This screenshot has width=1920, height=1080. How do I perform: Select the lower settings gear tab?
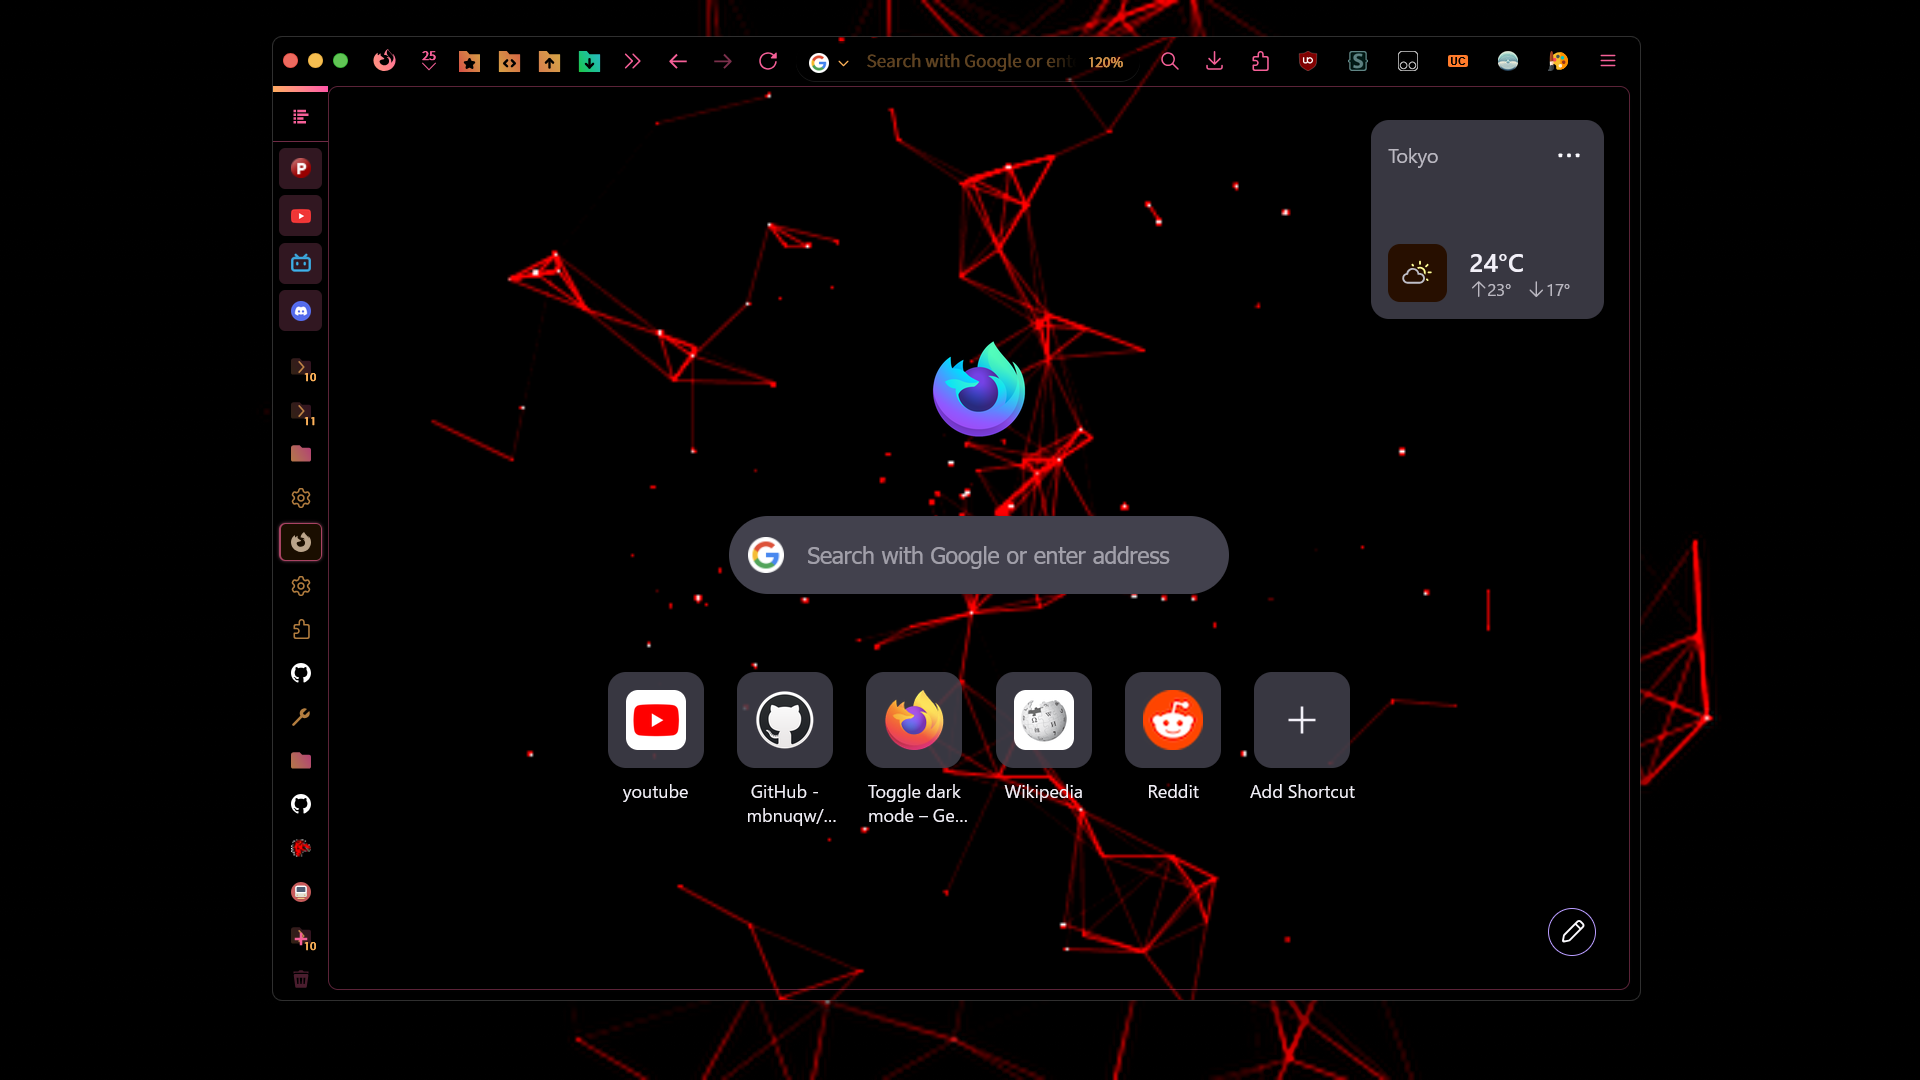(301, 586)
